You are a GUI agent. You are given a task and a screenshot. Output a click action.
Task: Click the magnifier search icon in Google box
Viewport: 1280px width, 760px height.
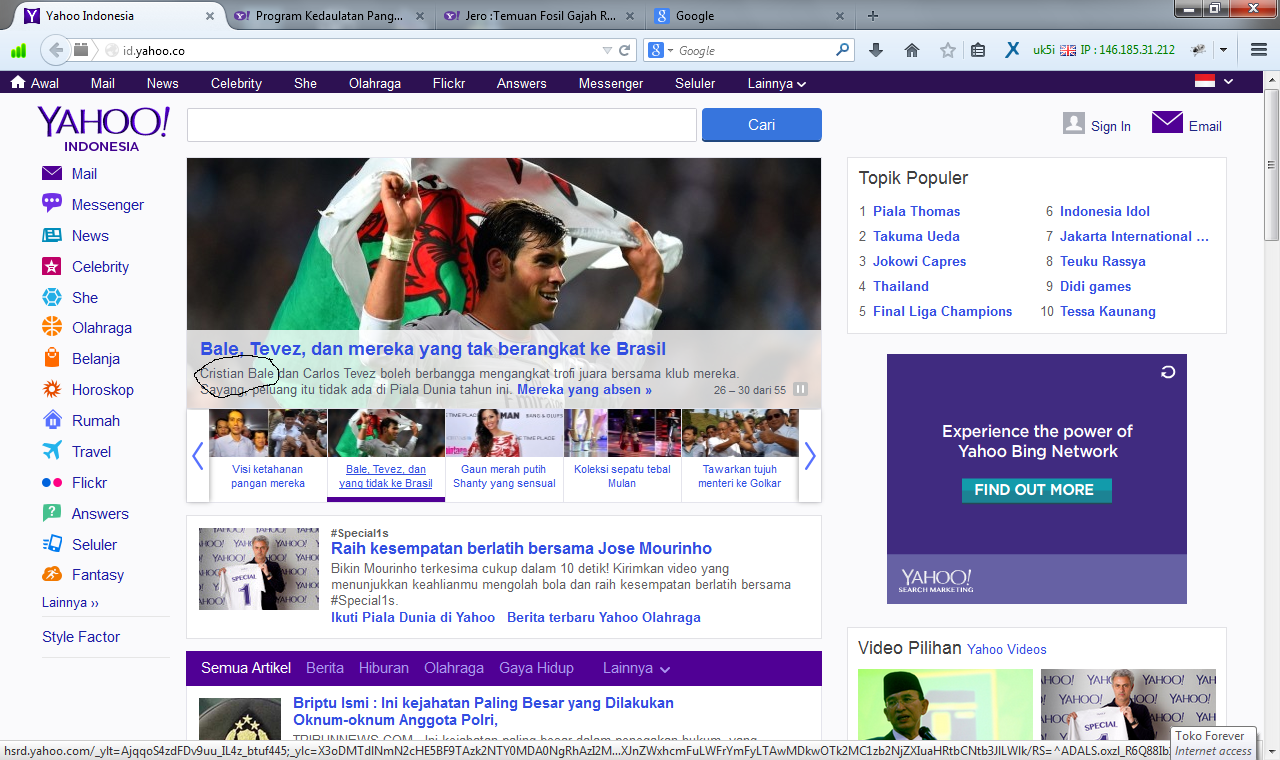[843, 49]
